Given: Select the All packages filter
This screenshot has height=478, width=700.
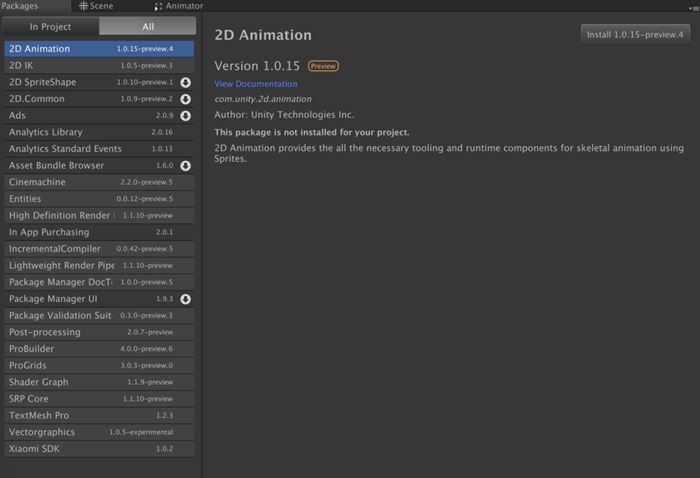Looking at the screenshot, I should 147,26.
